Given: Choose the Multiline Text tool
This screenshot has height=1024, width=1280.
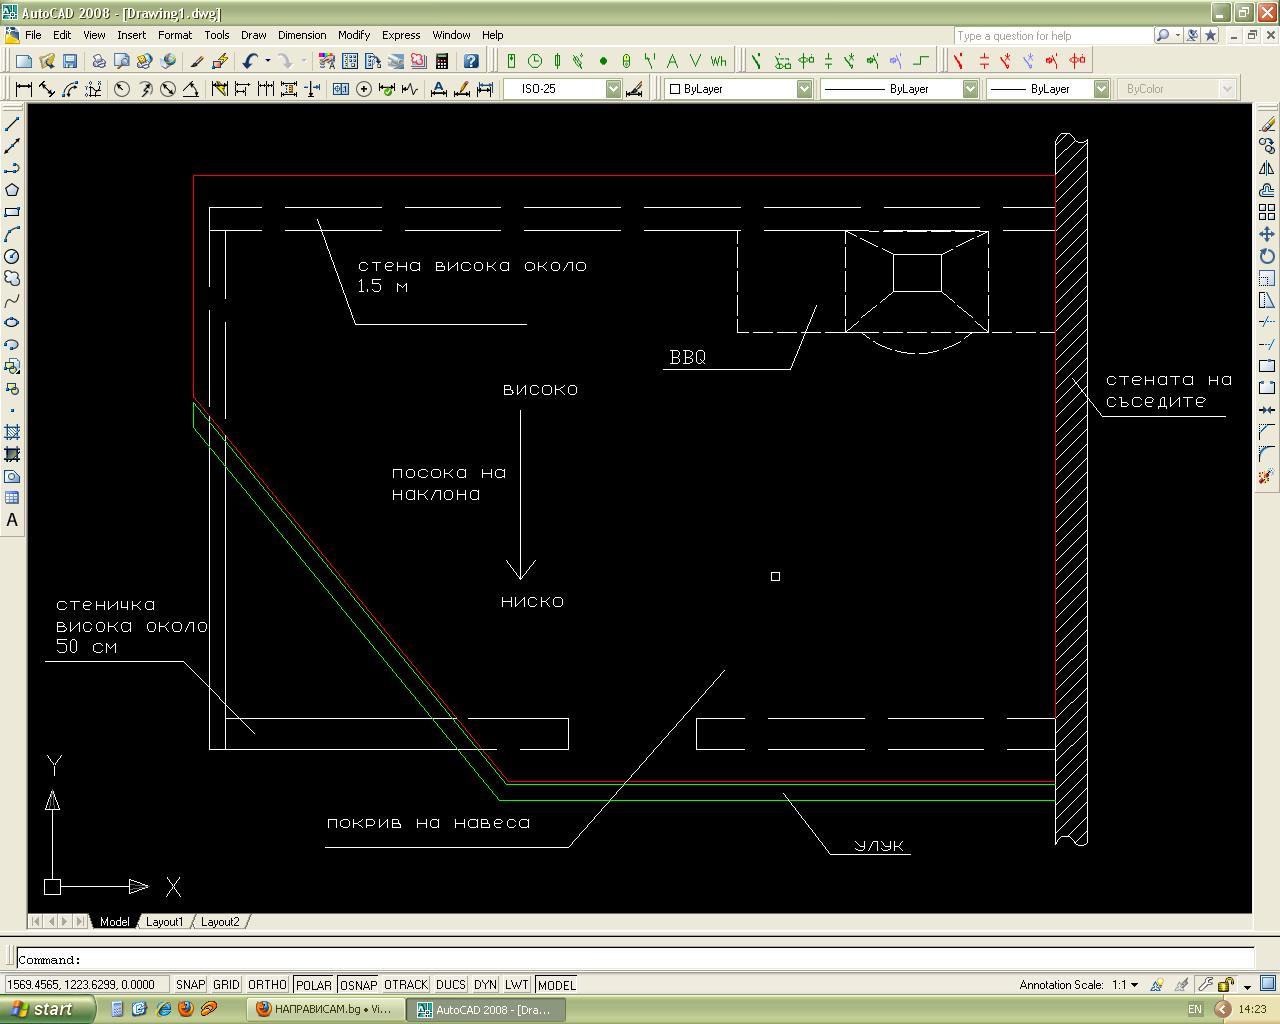Looking at the screenshot, I should pos(12,520).
